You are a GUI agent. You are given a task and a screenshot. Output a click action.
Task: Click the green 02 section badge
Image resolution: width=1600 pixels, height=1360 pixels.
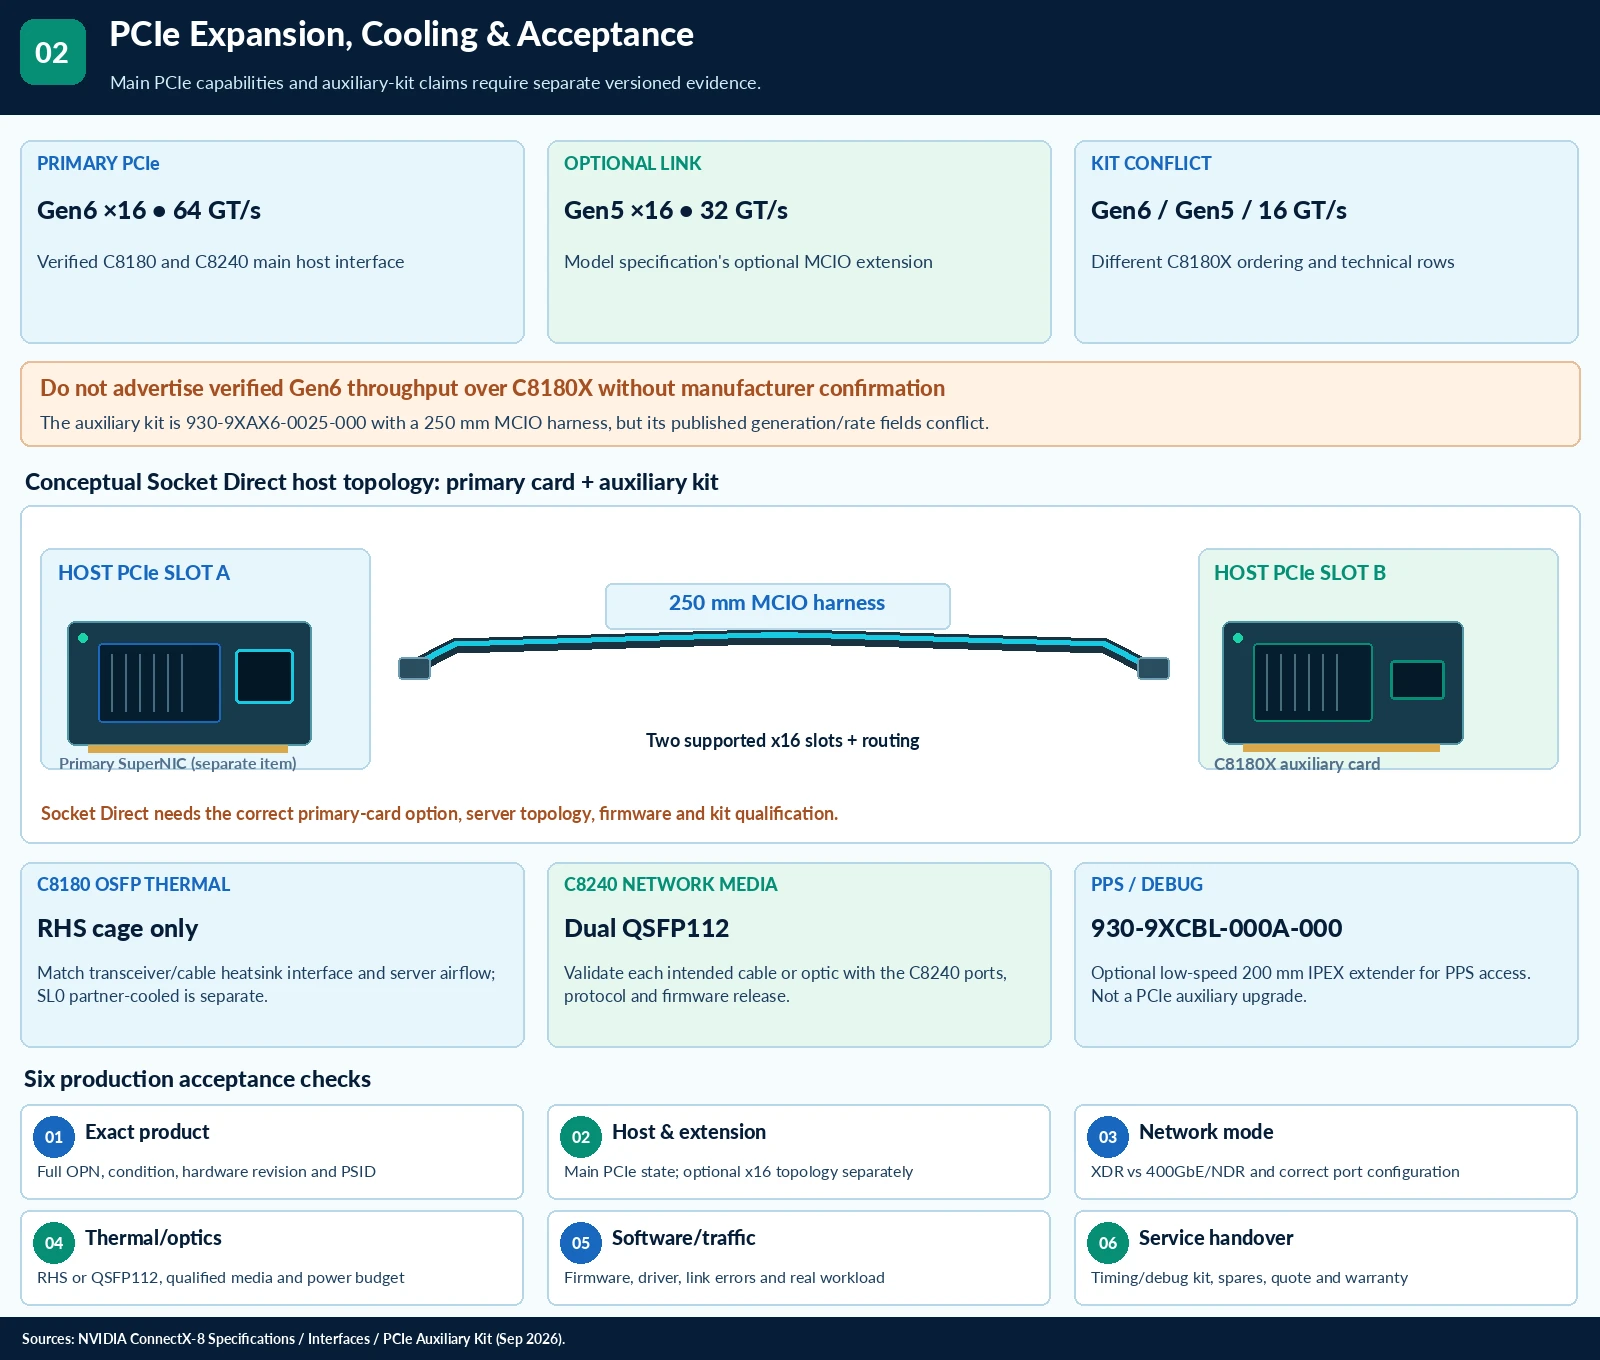point(53,52)
